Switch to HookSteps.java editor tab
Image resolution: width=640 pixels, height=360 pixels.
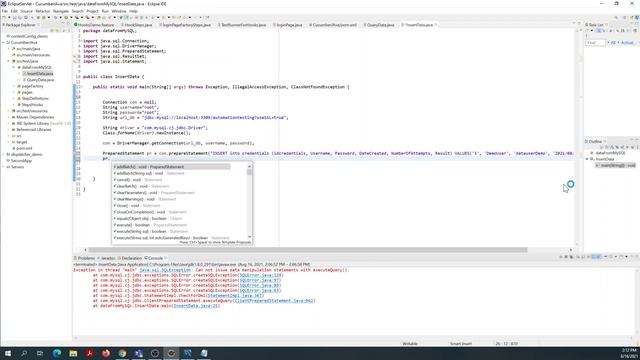pos(138,25)
